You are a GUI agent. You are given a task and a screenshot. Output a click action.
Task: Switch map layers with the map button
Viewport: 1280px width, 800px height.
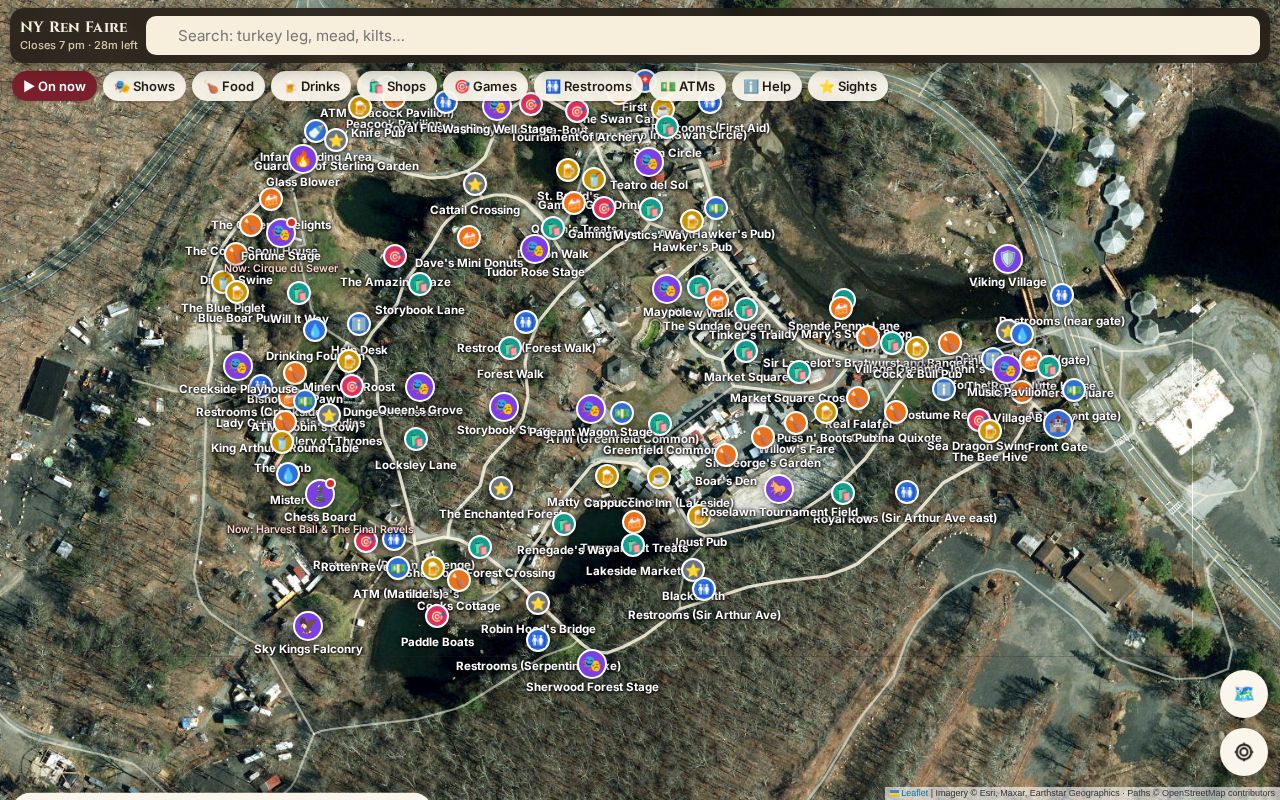(x=1244, y=694)
